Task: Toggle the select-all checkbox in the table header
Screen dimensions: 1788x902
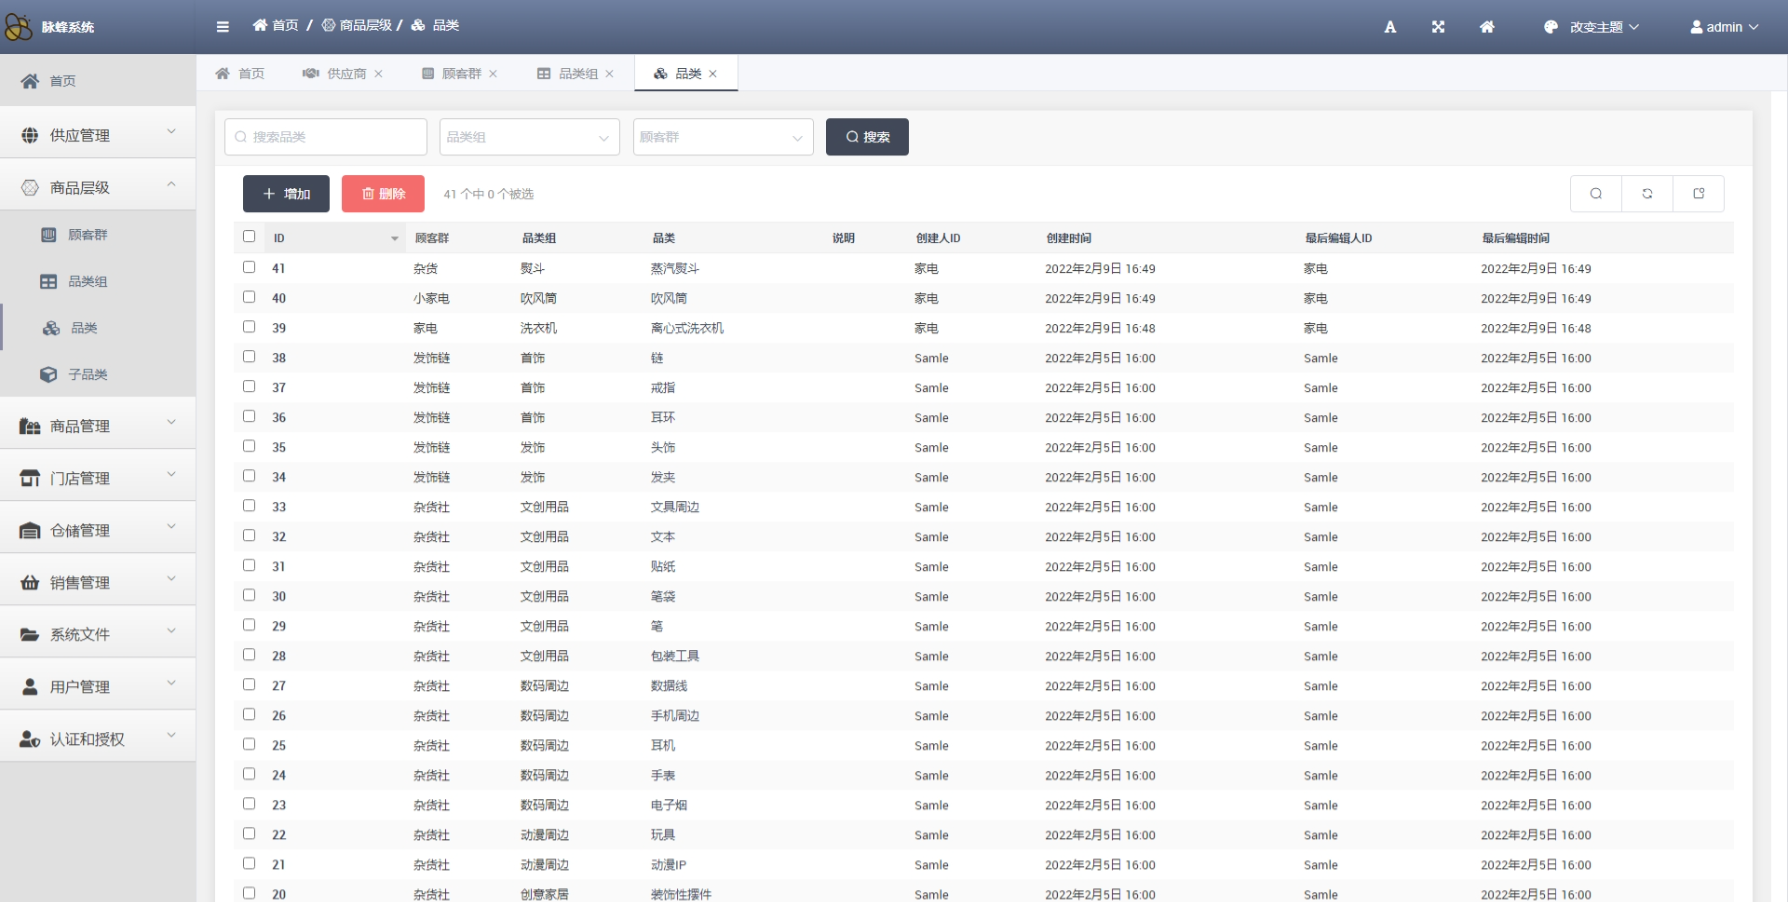Action: 249,237
